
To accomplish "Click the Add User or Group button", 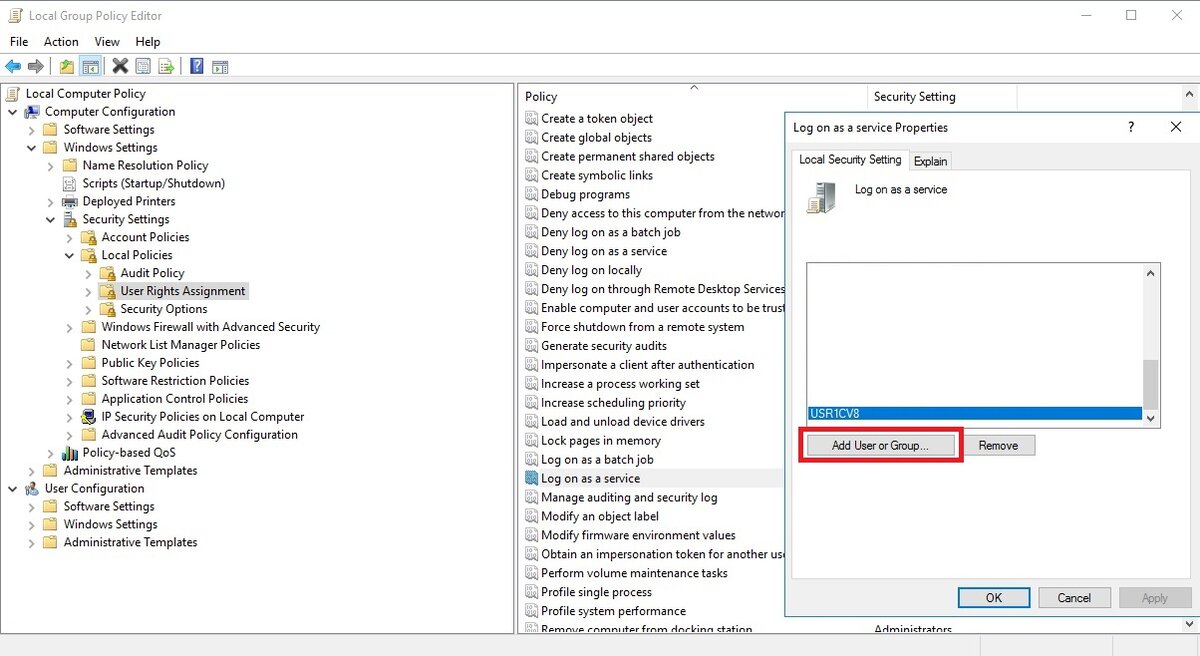I will 880,446.
